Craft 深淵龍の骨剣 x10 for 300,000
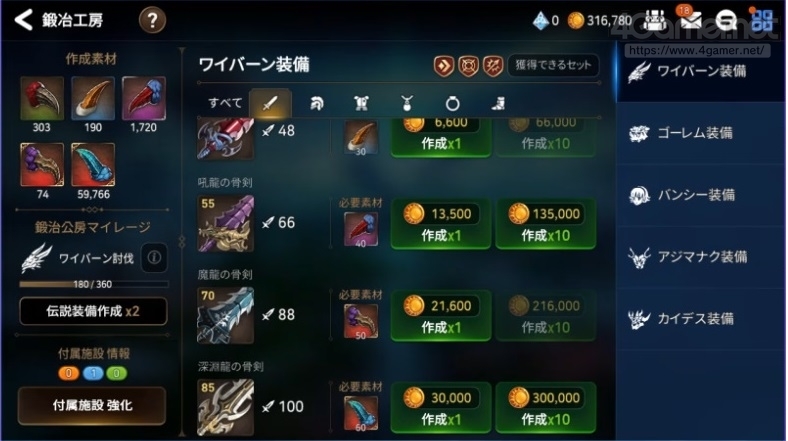The image size is (788, 441). coord(546,408)
